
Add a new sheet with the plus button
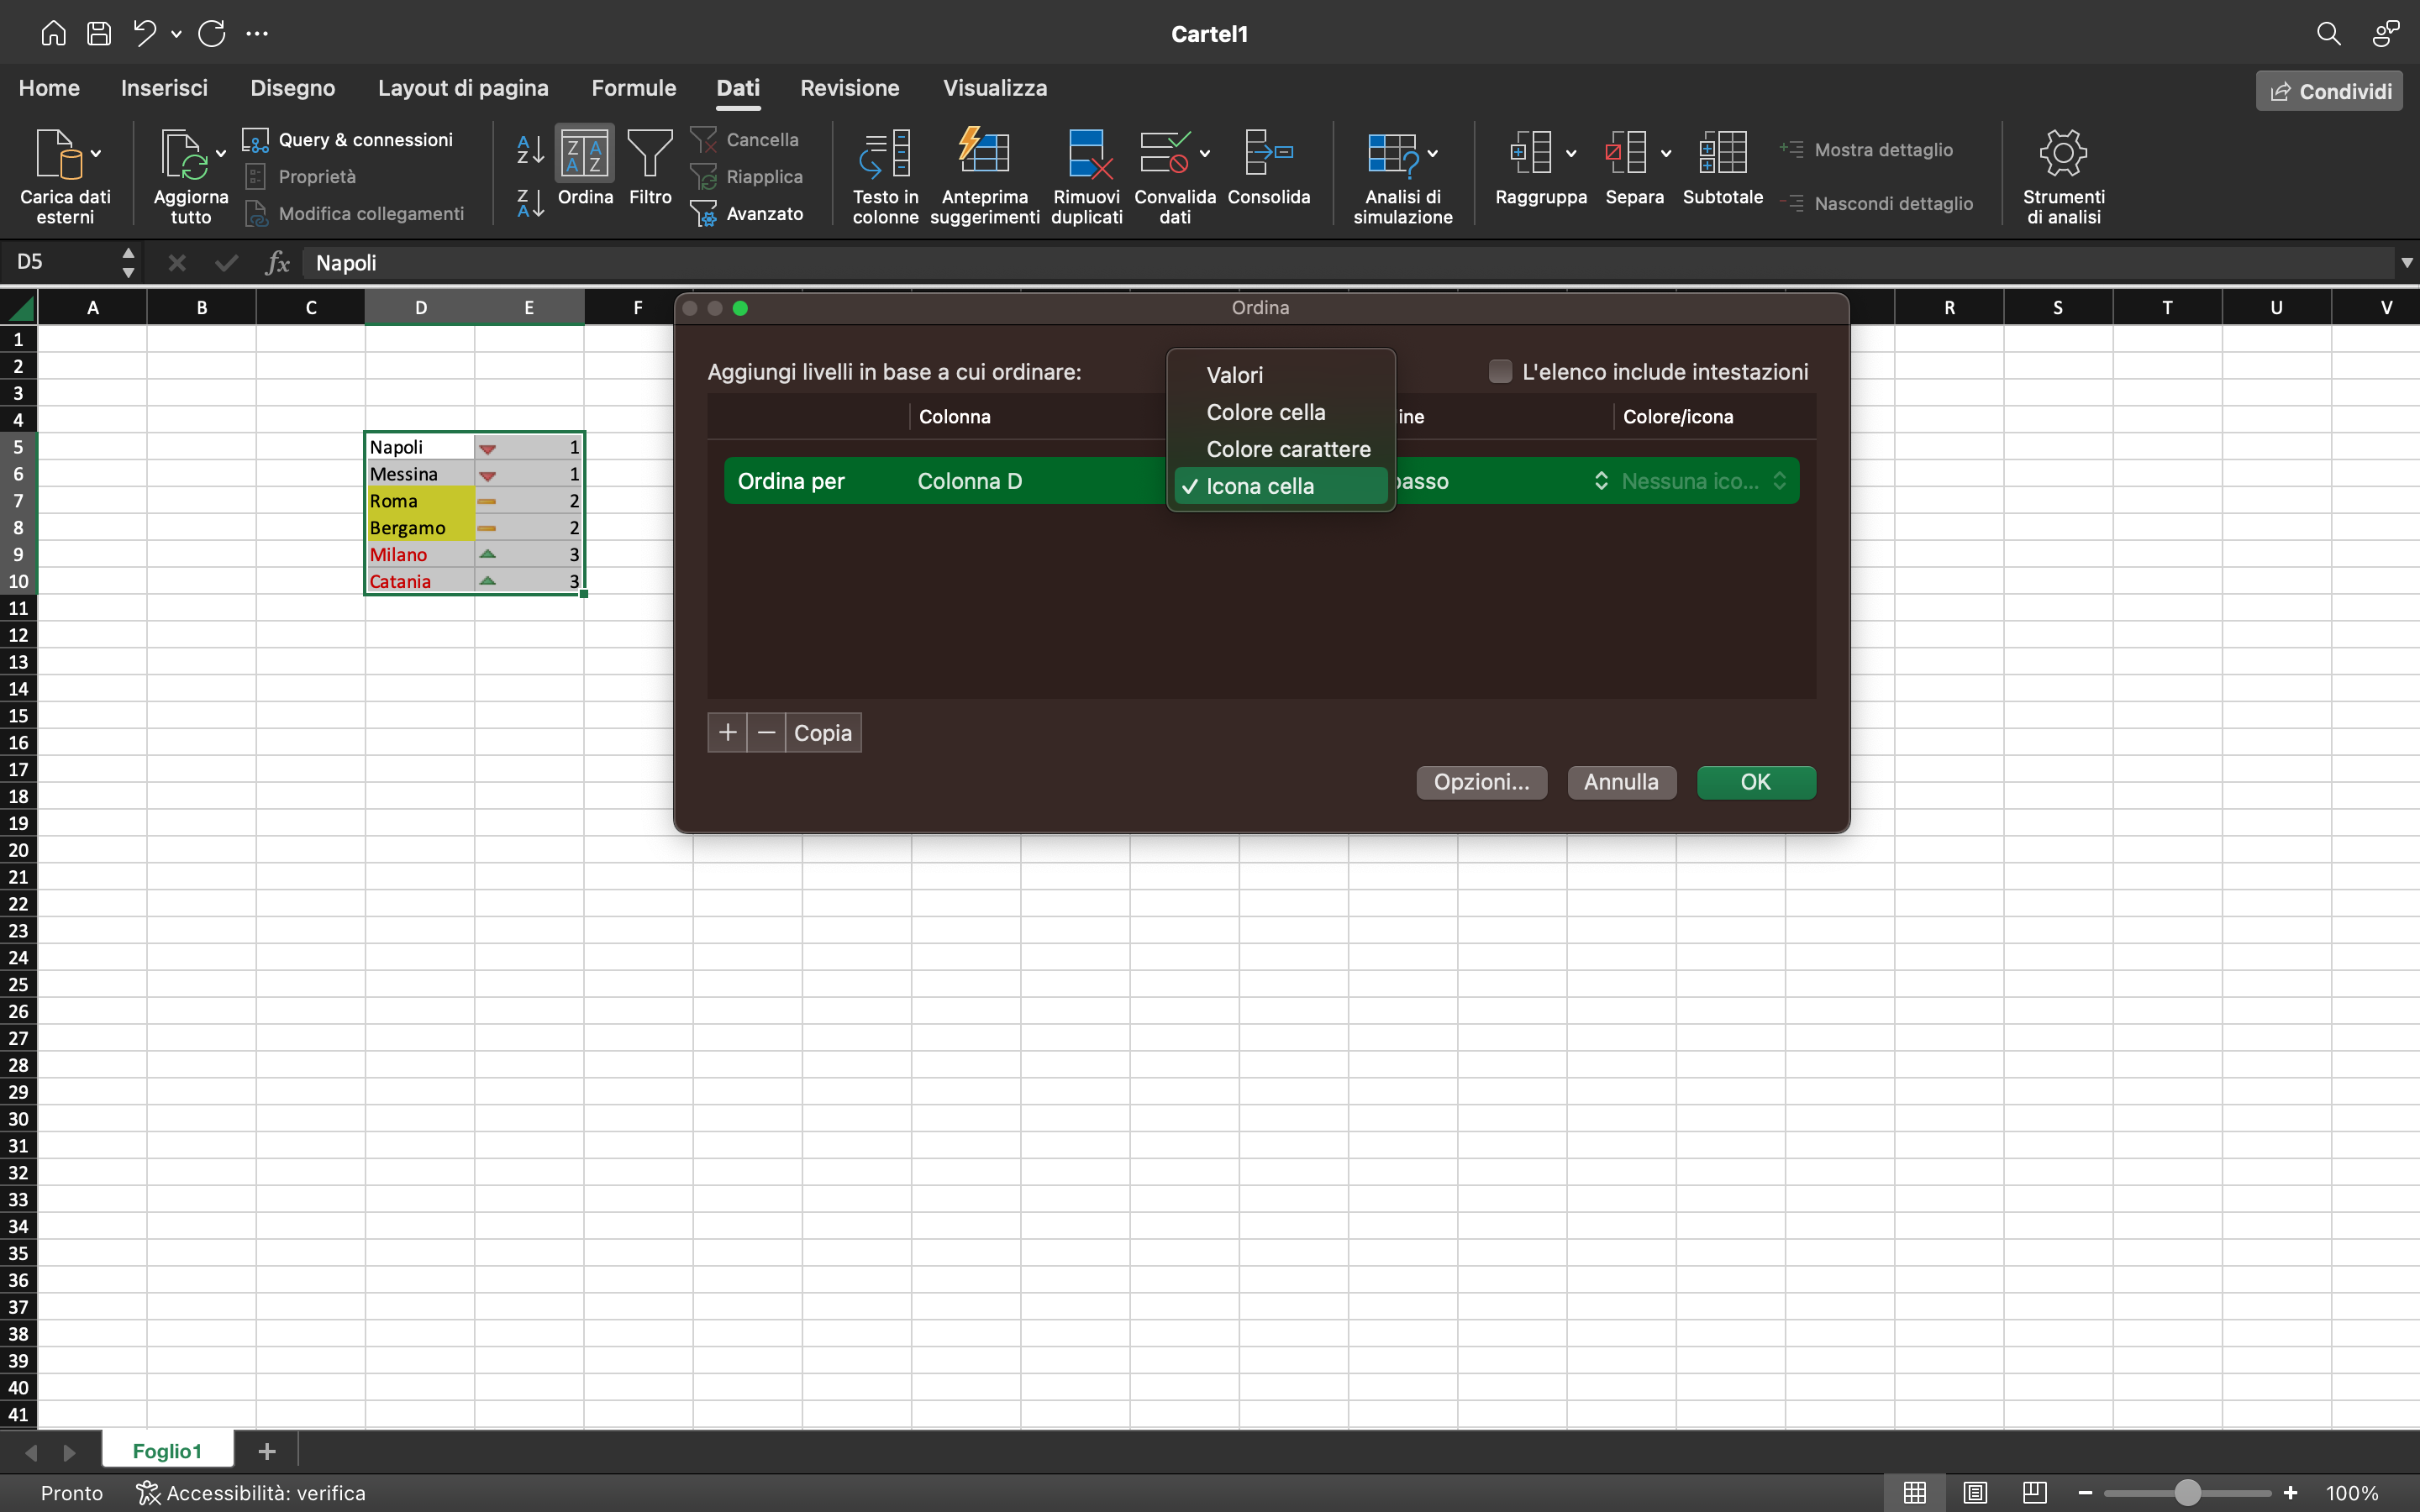(x=266, y=1450)
